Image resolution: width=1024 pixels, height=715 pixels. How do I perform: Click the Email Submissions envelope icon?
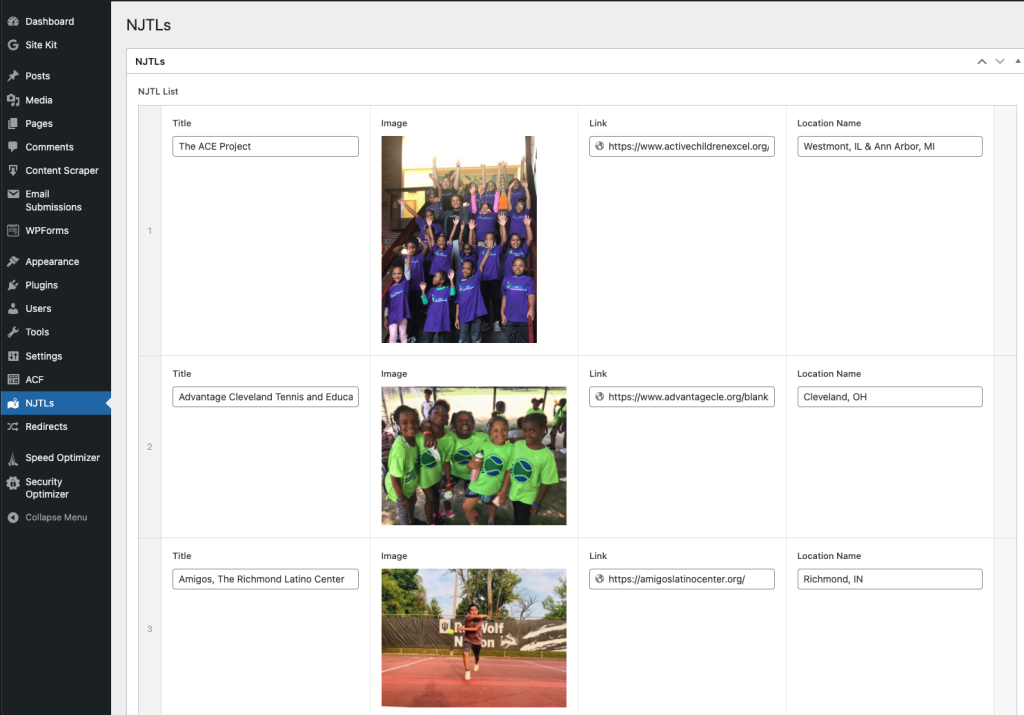13,194
